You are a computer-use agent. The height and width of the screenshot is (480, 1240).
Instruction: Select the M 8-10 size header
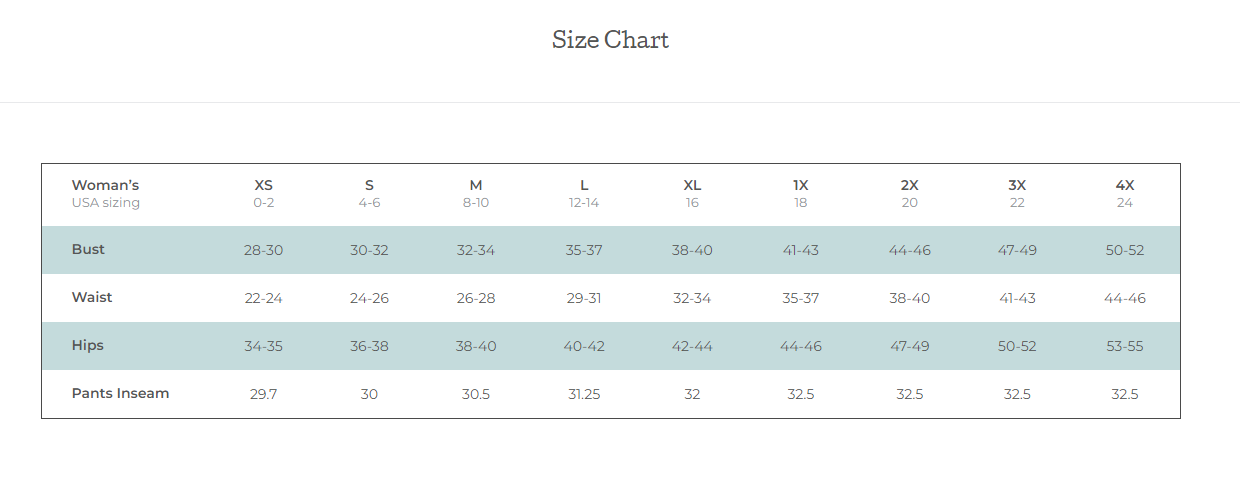pos(476,194)
